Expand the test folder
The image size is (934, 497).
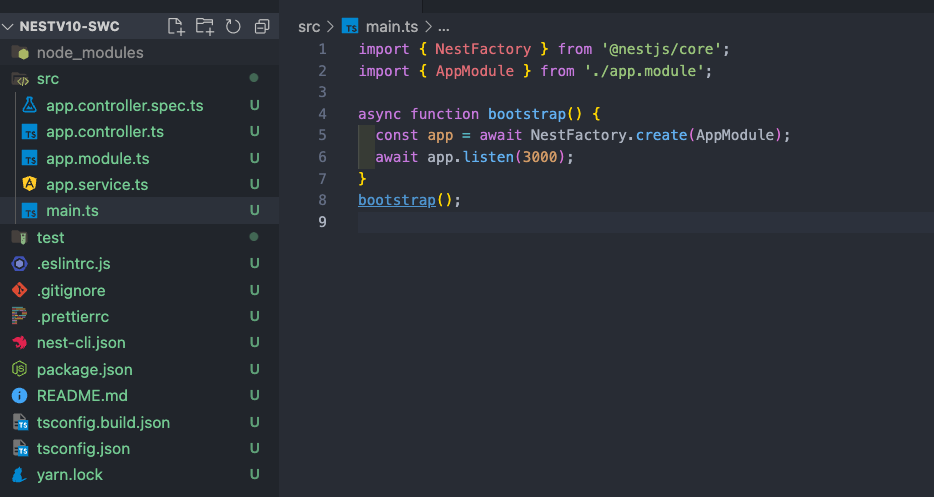click(x=139, y=237)
